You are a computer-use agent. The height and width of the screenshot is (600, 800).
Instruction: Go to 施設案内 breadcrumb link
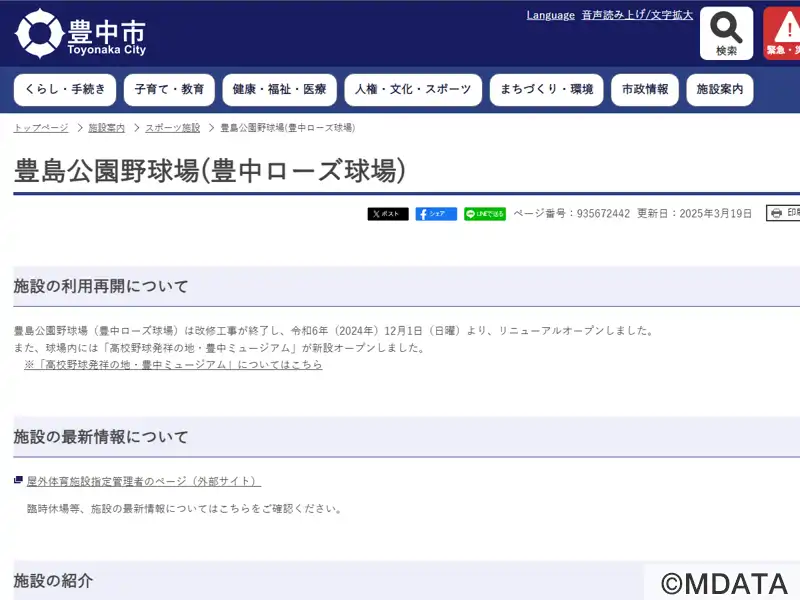point(106,128)
